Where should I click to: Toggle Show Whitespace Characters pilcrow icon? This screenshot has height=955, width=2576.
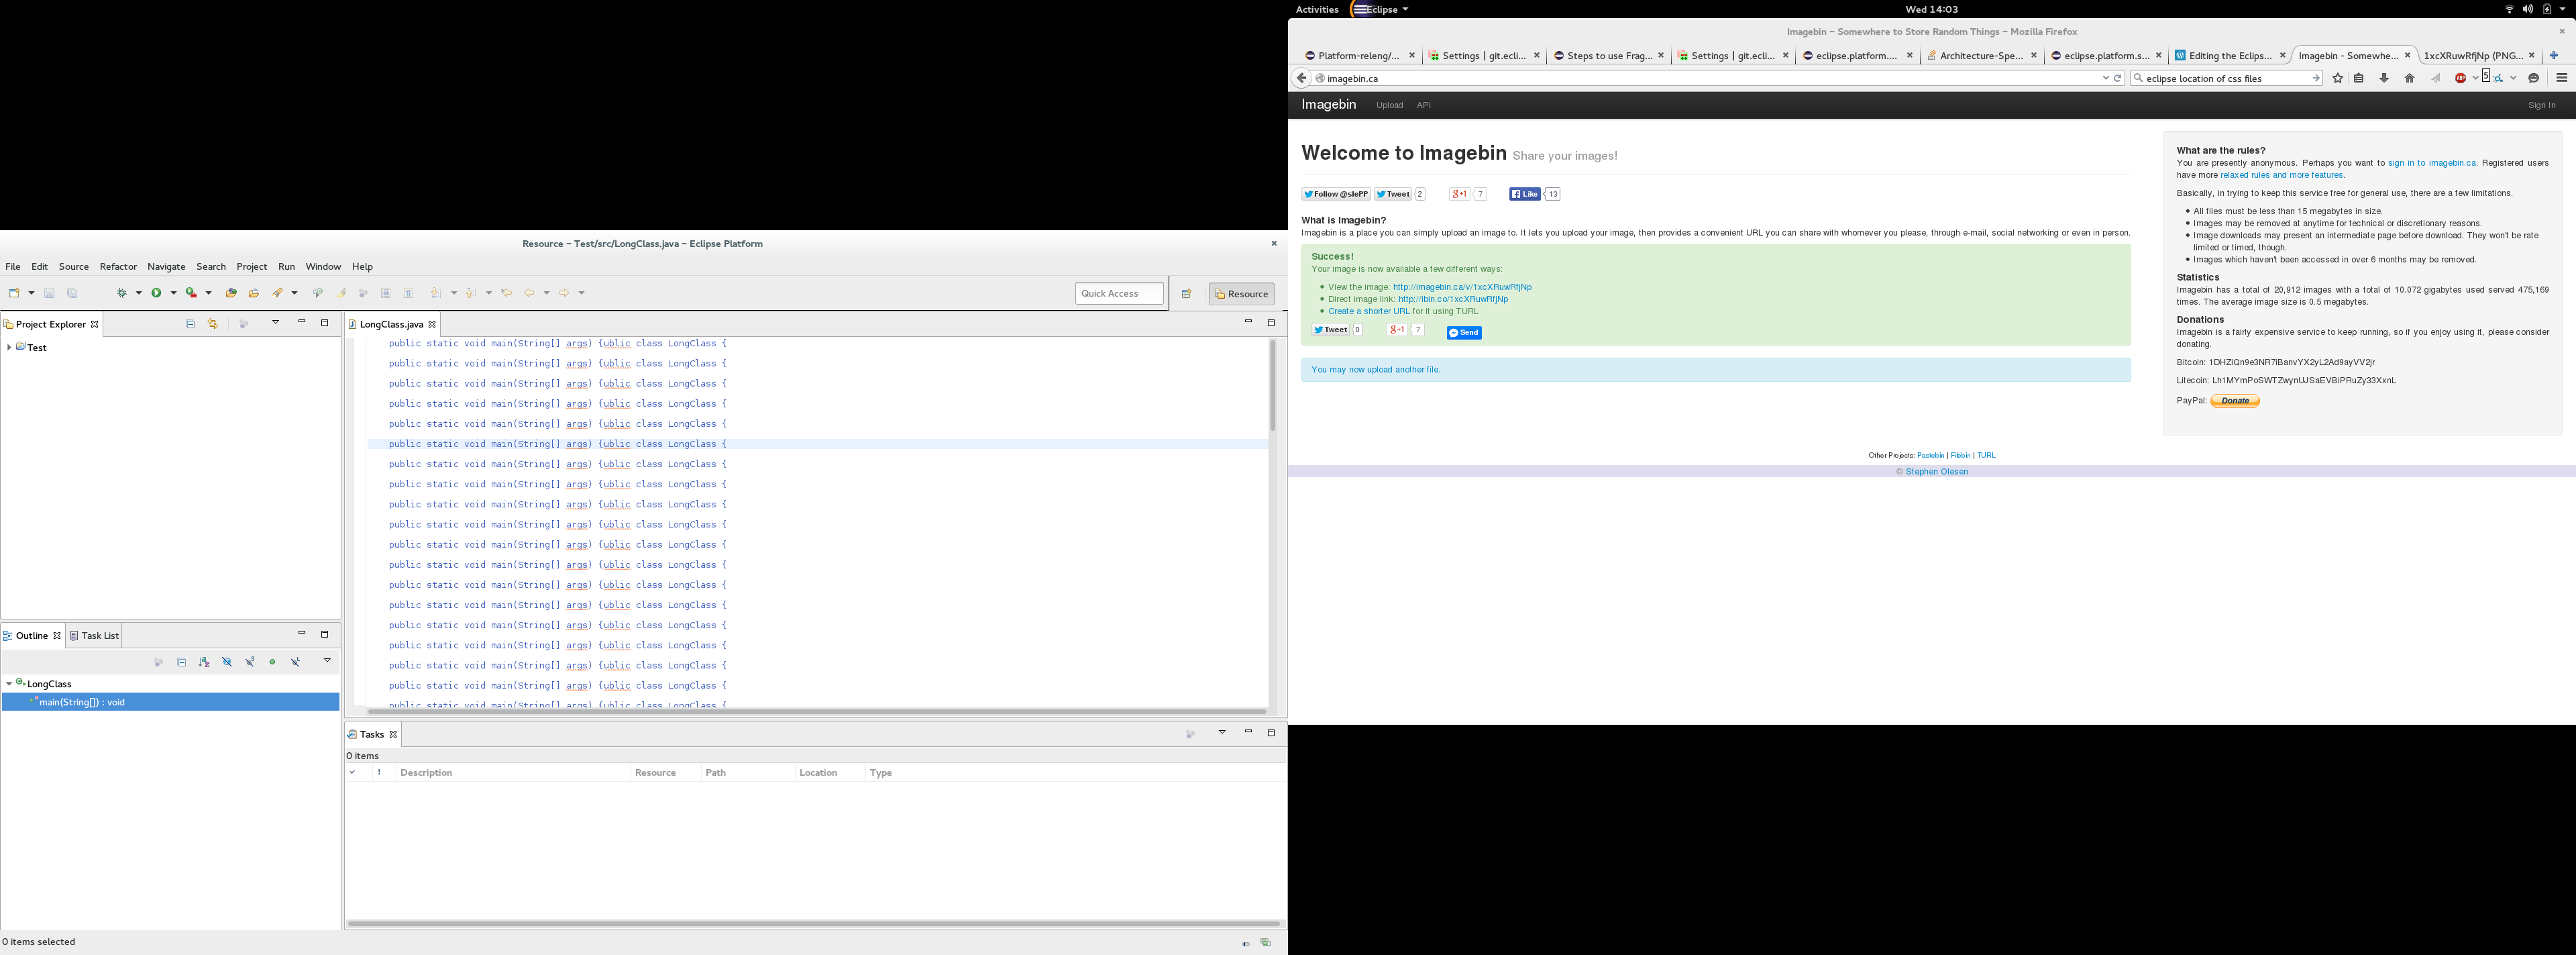click(x=409, y=293)
